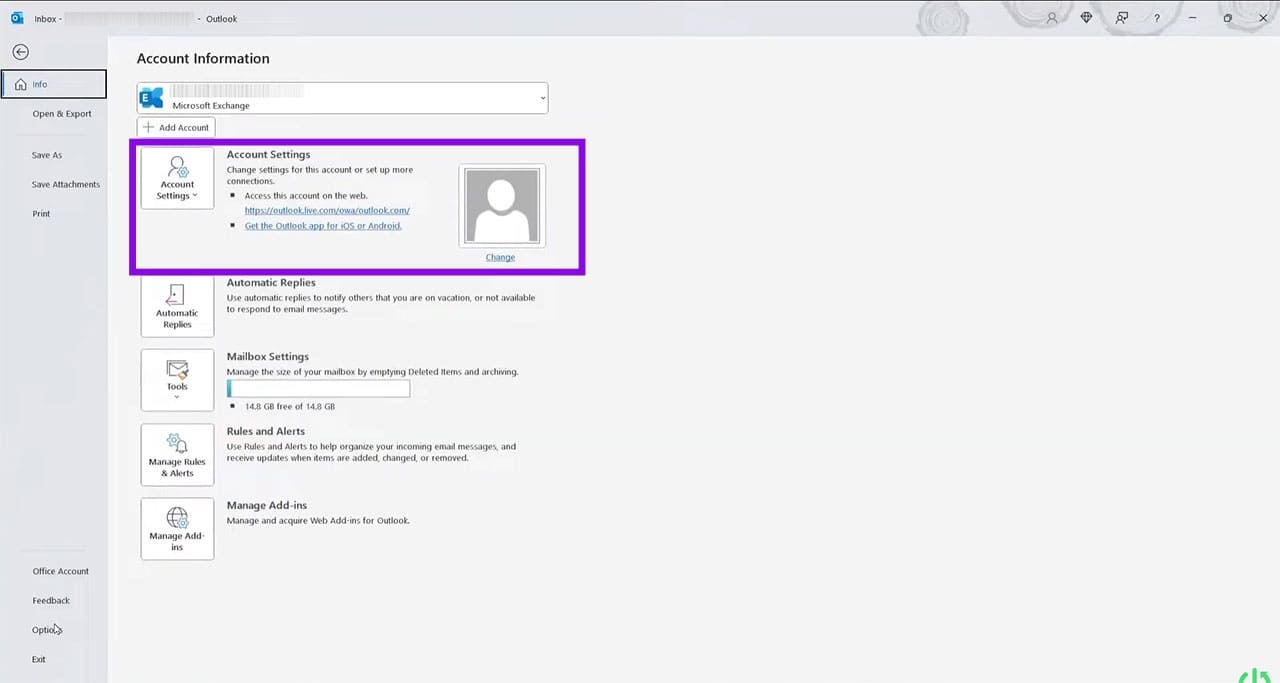Image resolution: width=1280 pixels, height=683 pixels.
Task: Click the Outlook logo in title bar
Action: point(17,18)
